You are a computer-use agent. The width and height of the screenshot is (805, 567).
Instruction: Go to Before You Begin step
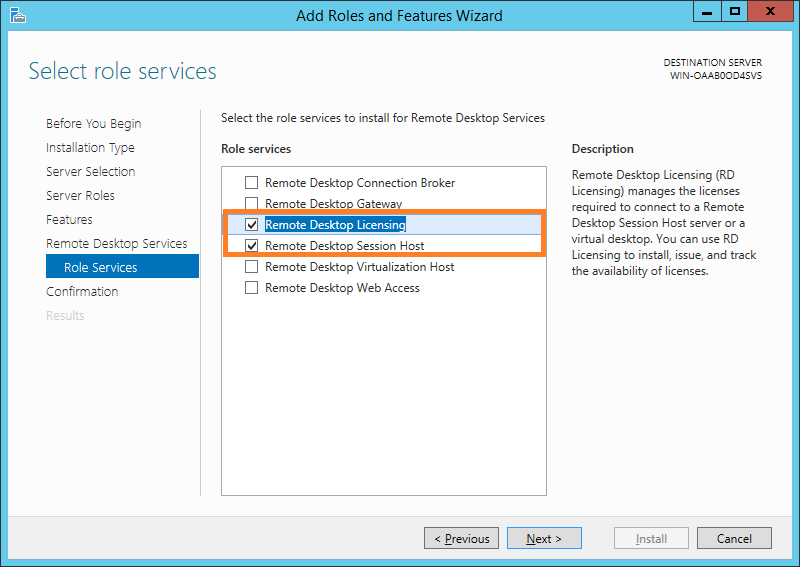[93, 124]
